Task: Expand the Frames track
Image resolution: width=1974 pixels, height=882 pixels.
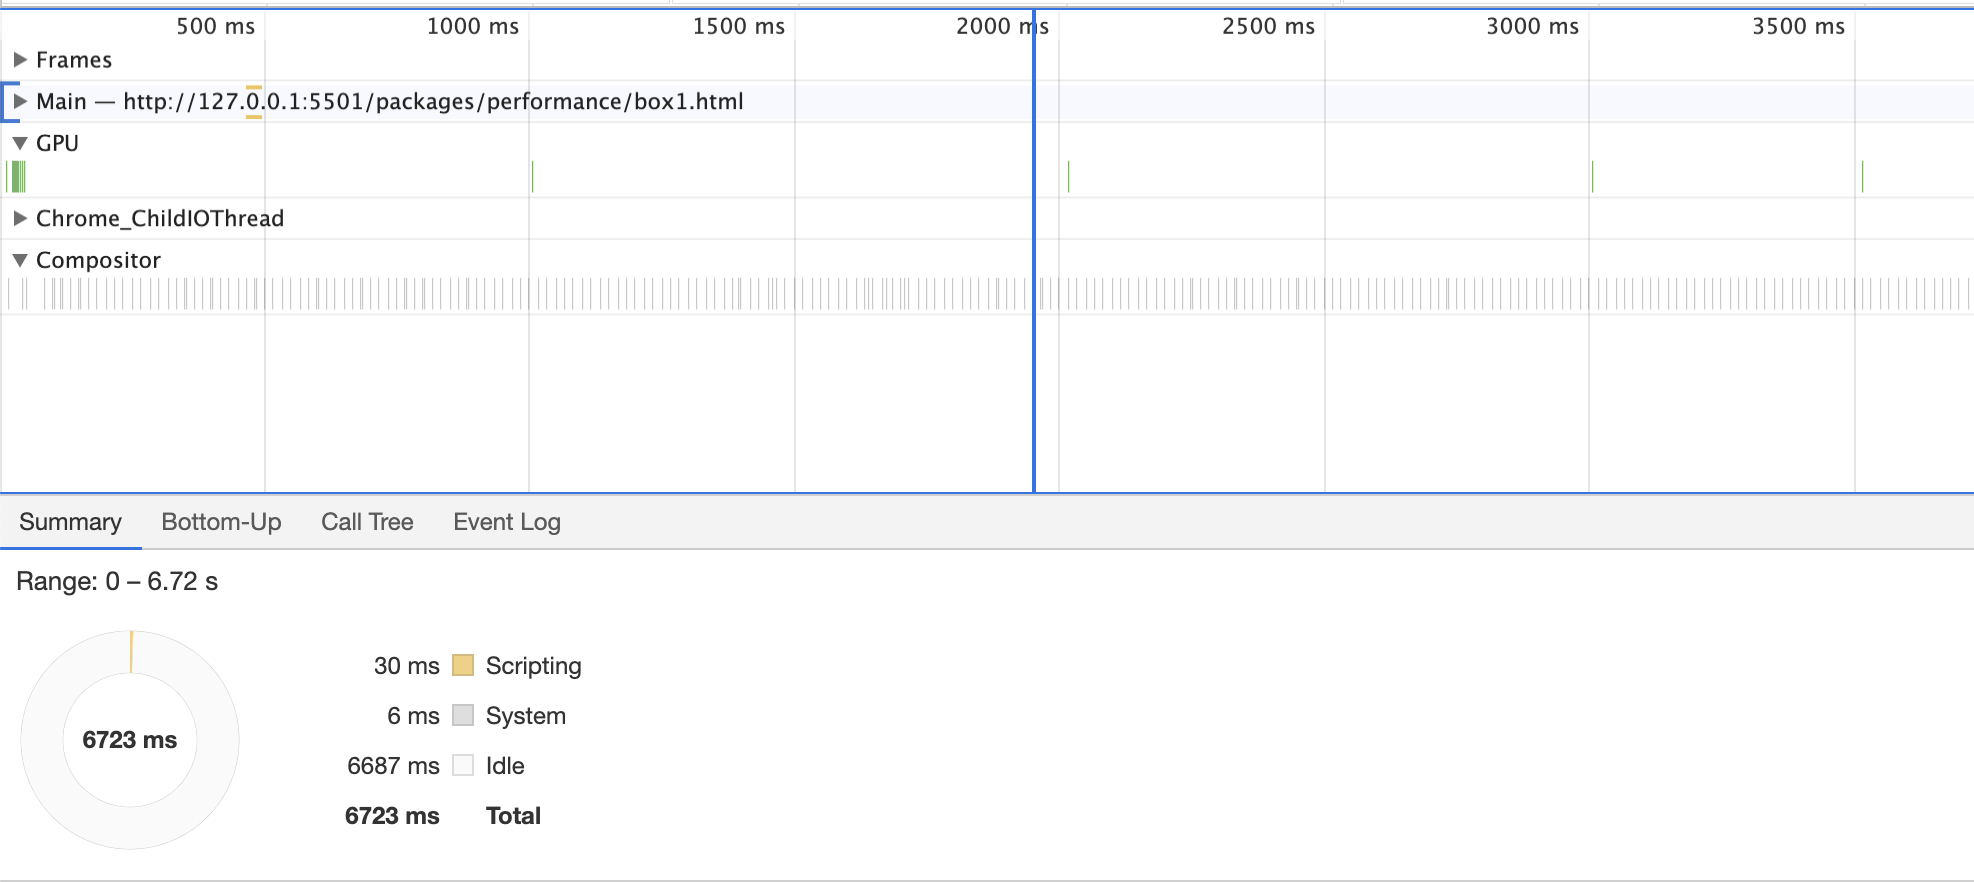Action: (19, 60)
